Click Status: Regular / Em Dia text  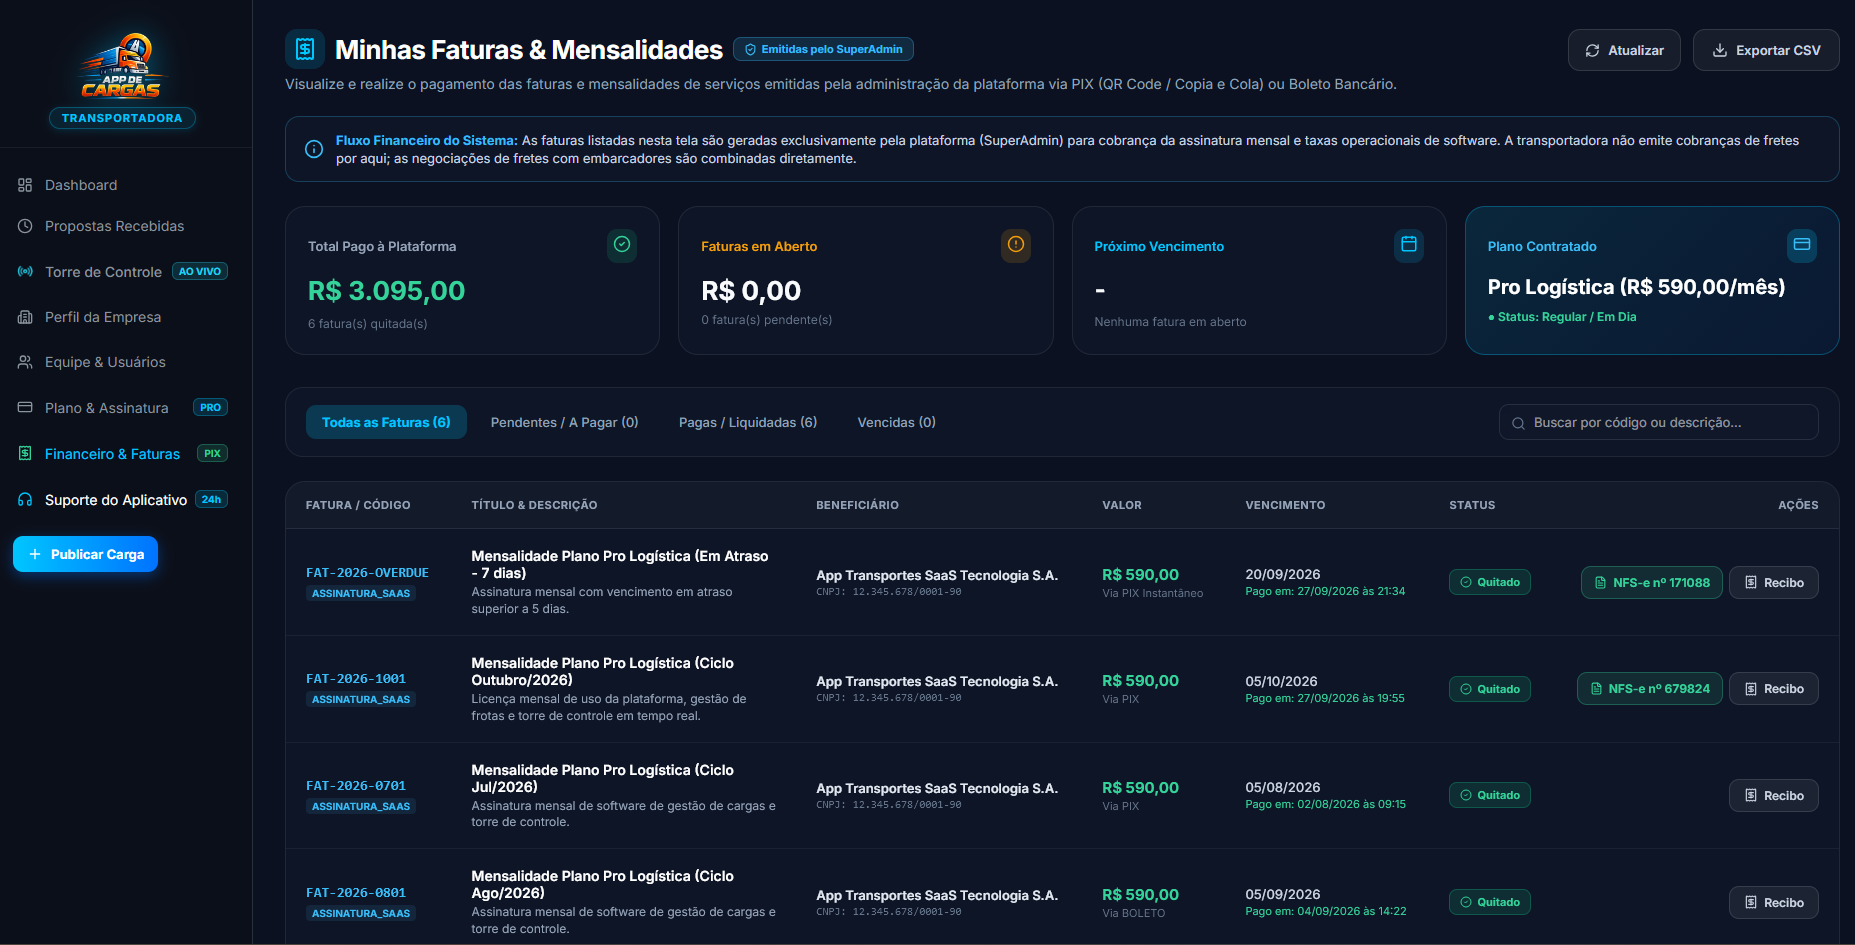(1562, 317)
